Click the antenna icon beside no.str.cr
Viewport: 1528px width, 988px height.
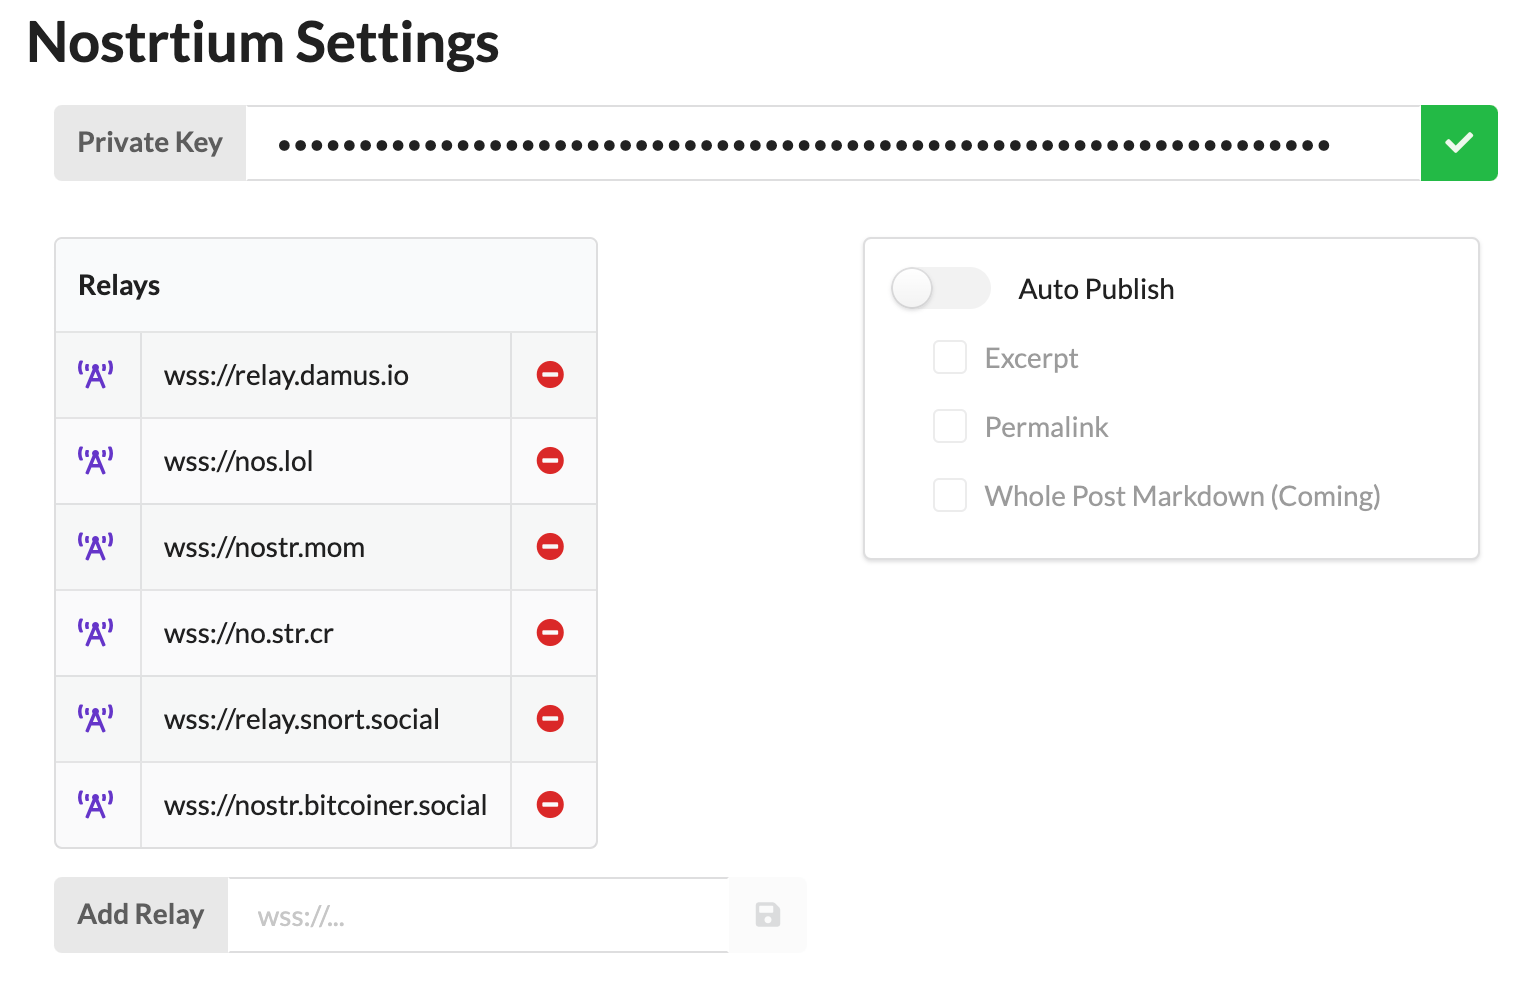96,633
